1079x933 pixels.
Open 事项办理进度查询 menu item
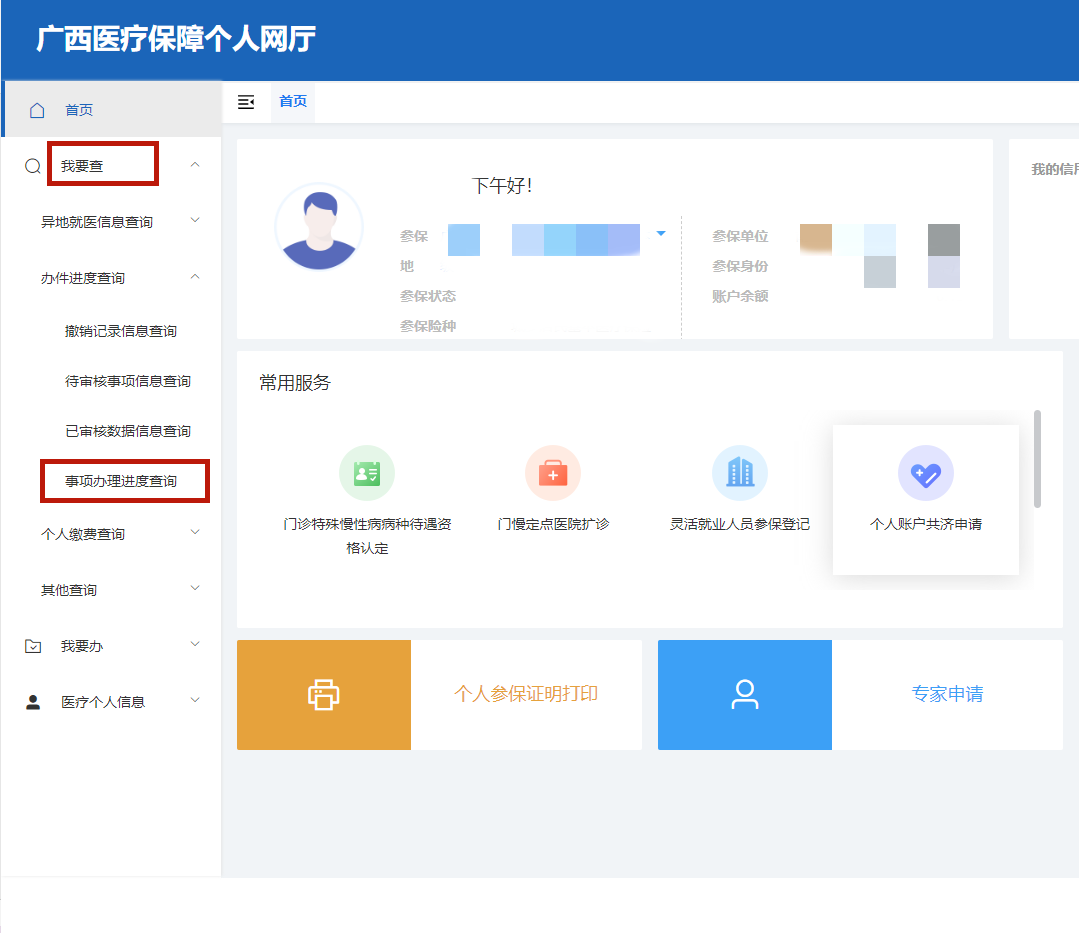[121, 481]
